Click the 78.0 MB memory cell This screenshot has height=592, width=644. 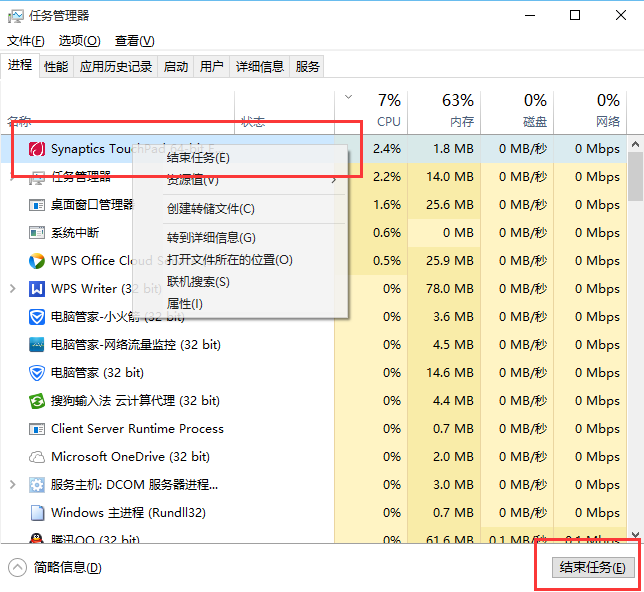(444, 289)
